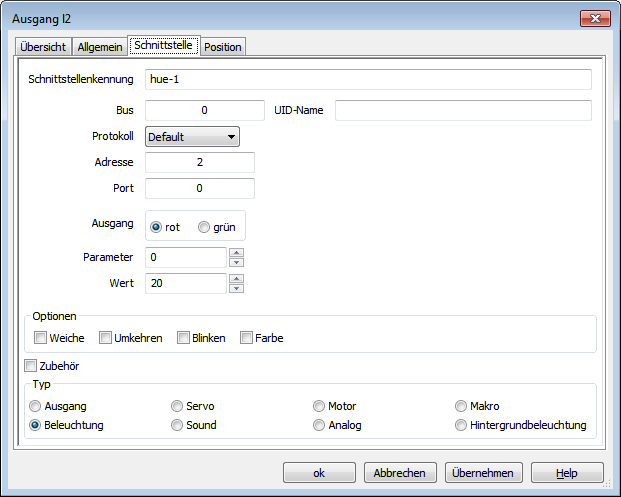The height and width of the screenshot is (497, 621).
Task: Select Hintergrundbeleuchtung type option
Action: (461, 425)
